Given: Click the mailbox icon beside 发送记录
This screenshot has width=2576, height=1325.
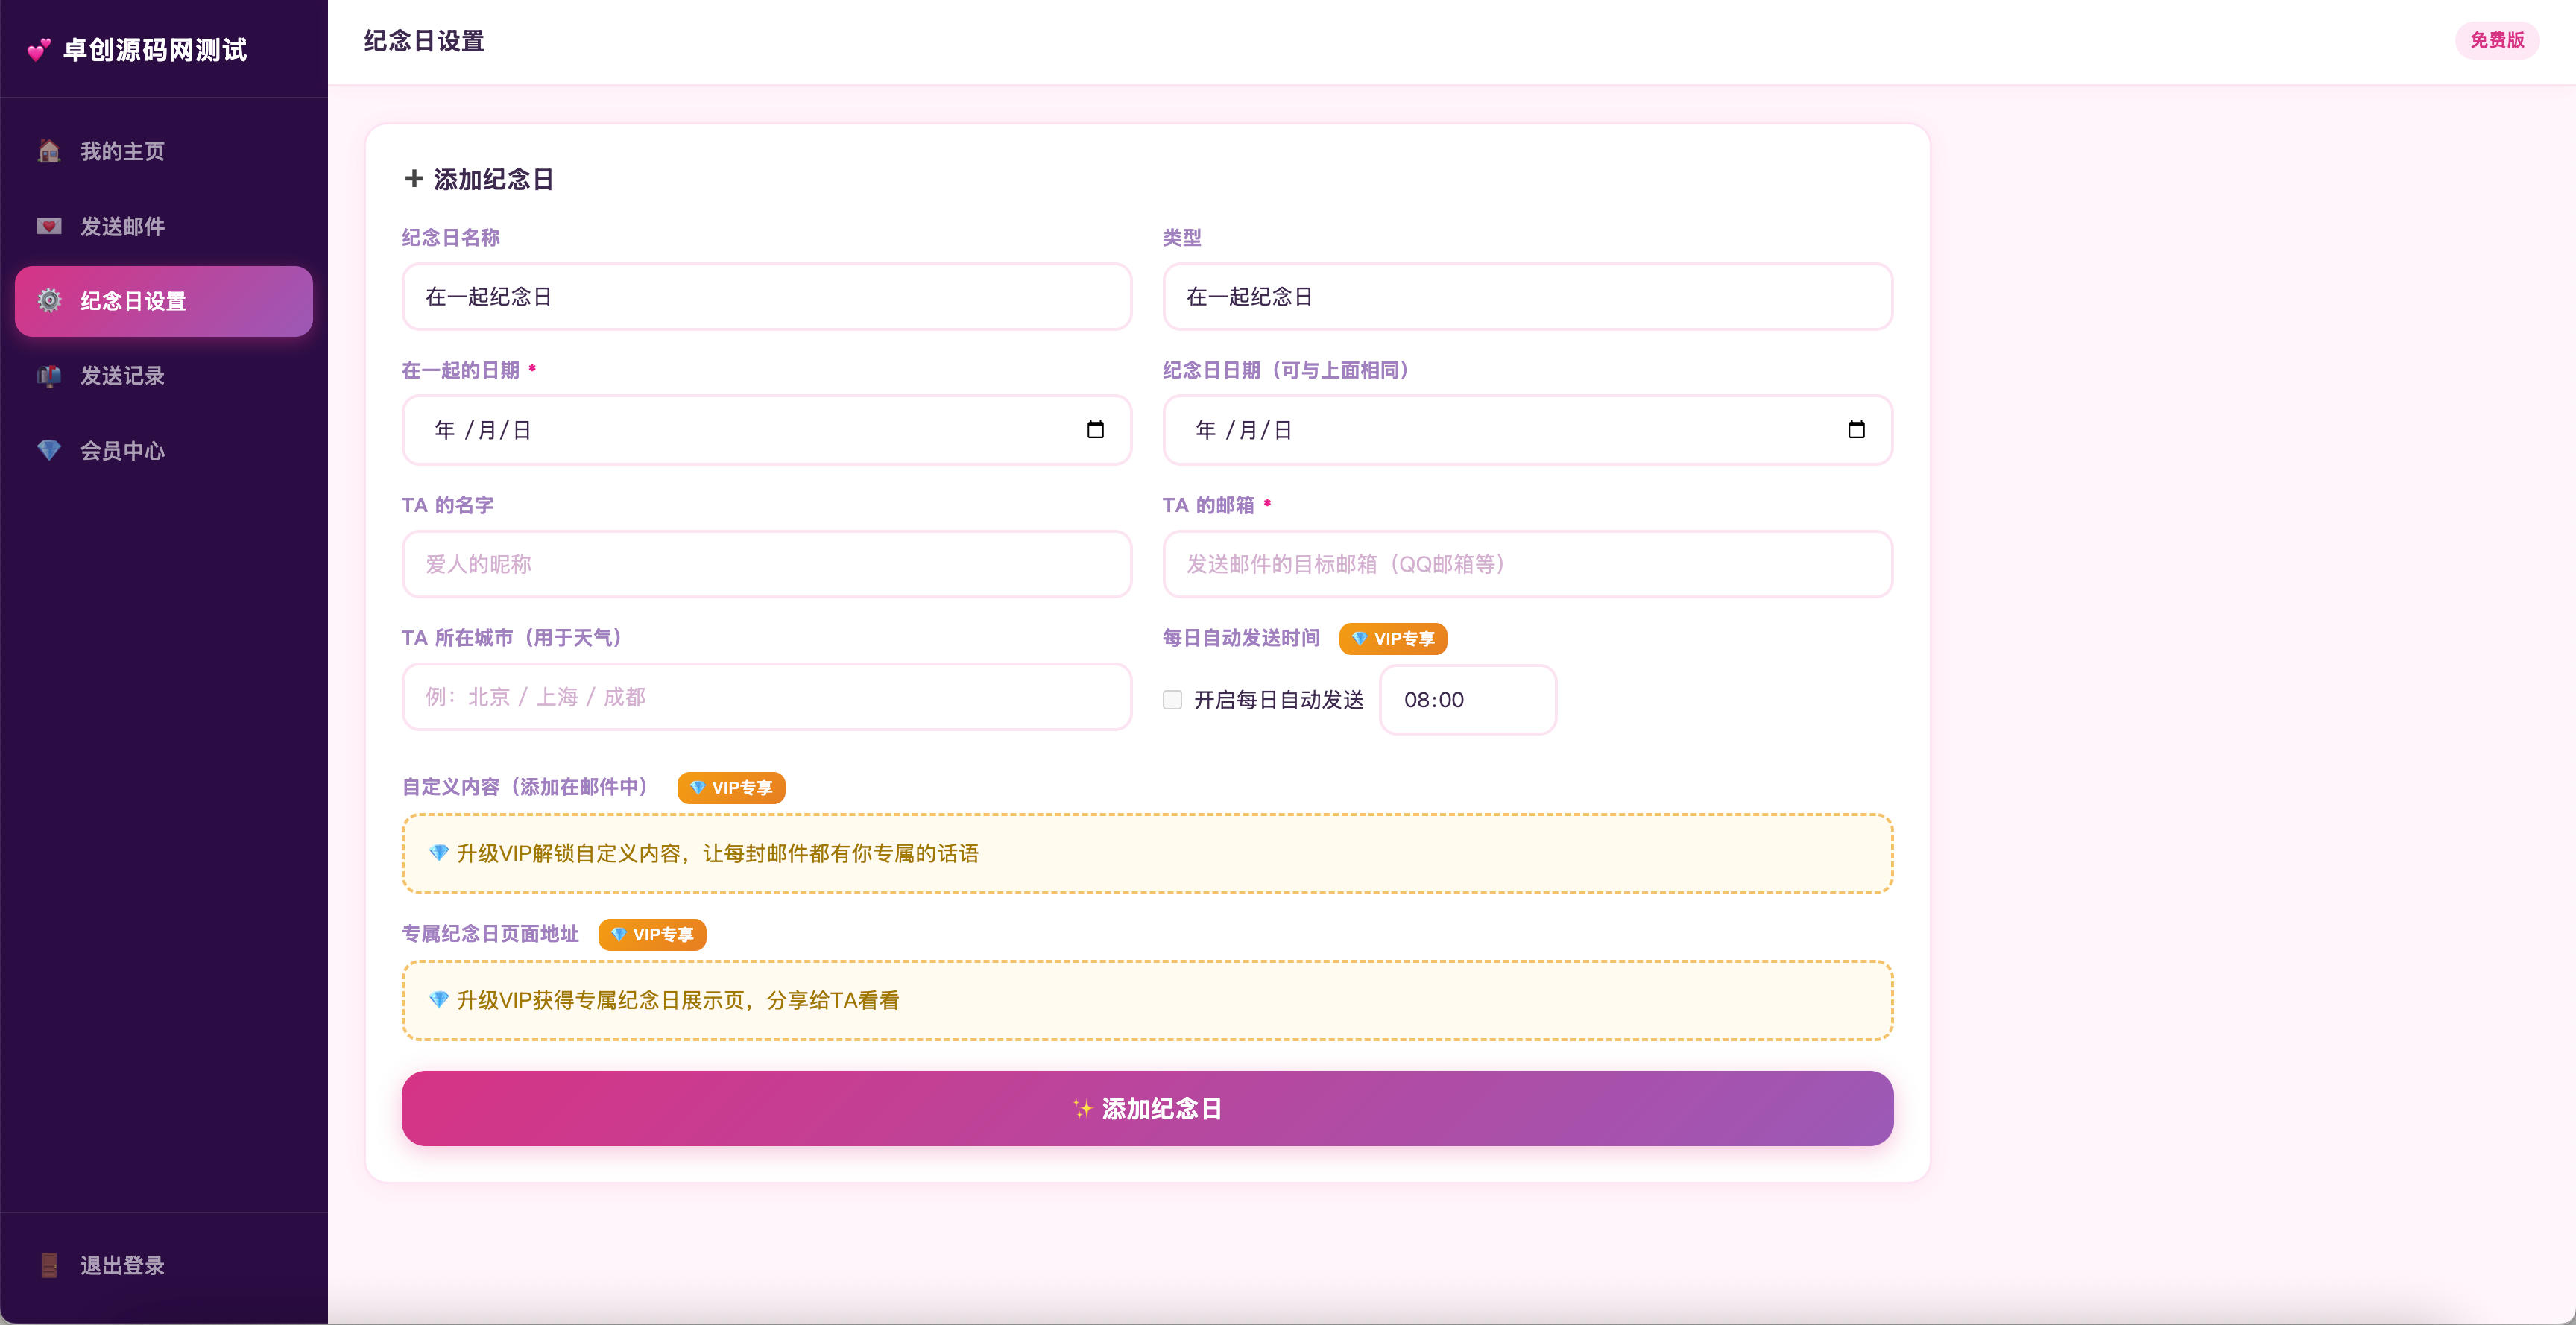Looking at the screenshot, I should [x=49, y=376].
